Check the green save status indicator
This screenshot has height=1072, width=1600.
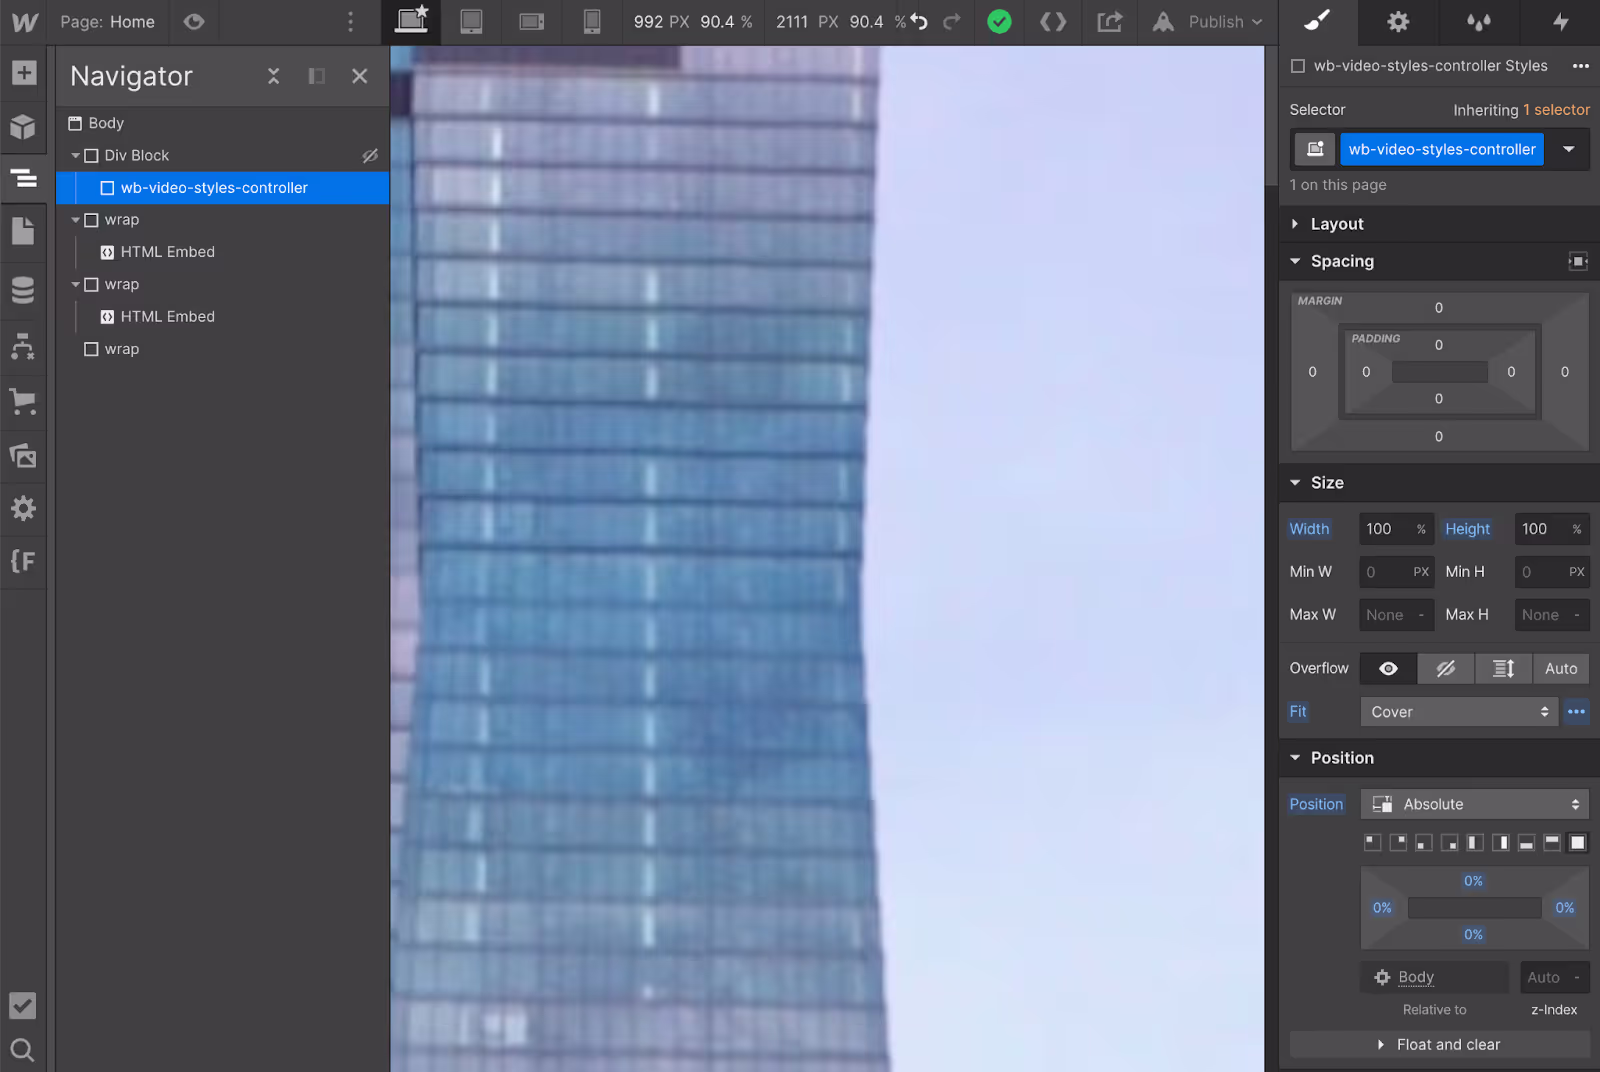[x=999, y=22]
